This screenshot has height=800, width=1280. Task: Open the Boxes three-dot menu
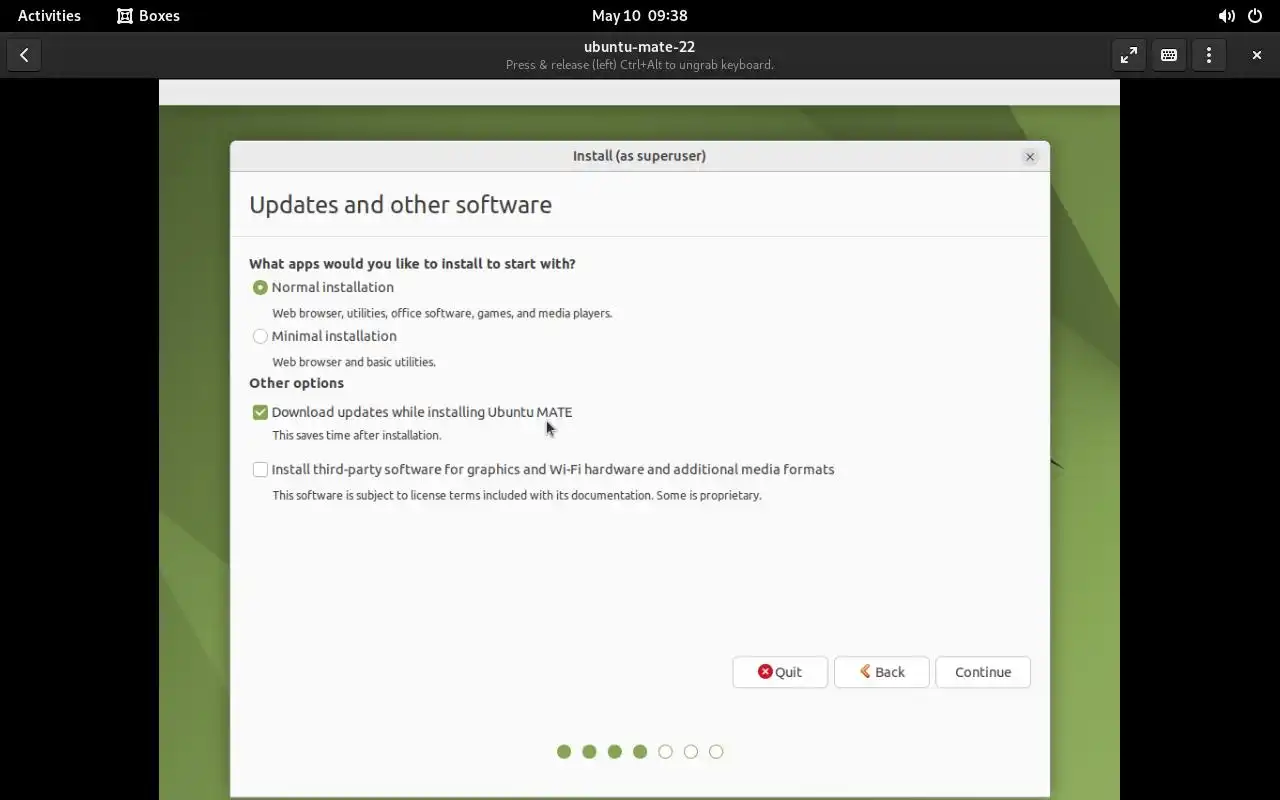coord(1208,55)
